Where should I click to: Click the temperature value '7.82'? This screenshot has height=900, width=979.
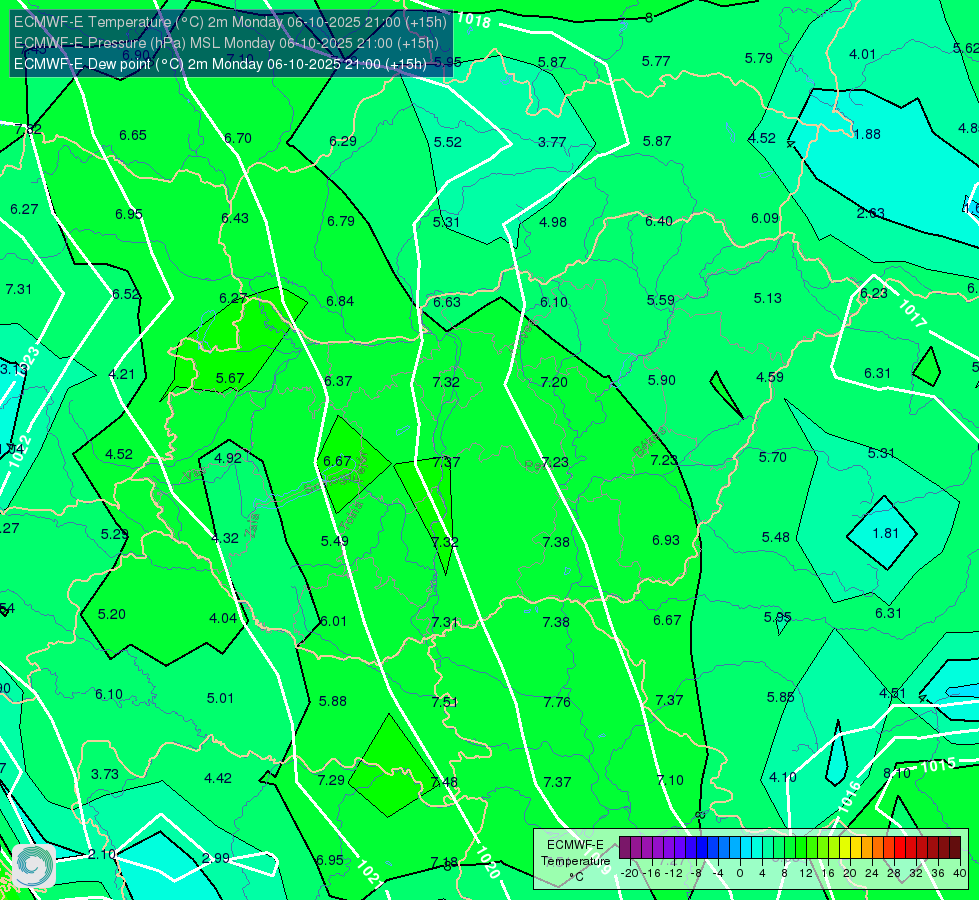point(28,129)
